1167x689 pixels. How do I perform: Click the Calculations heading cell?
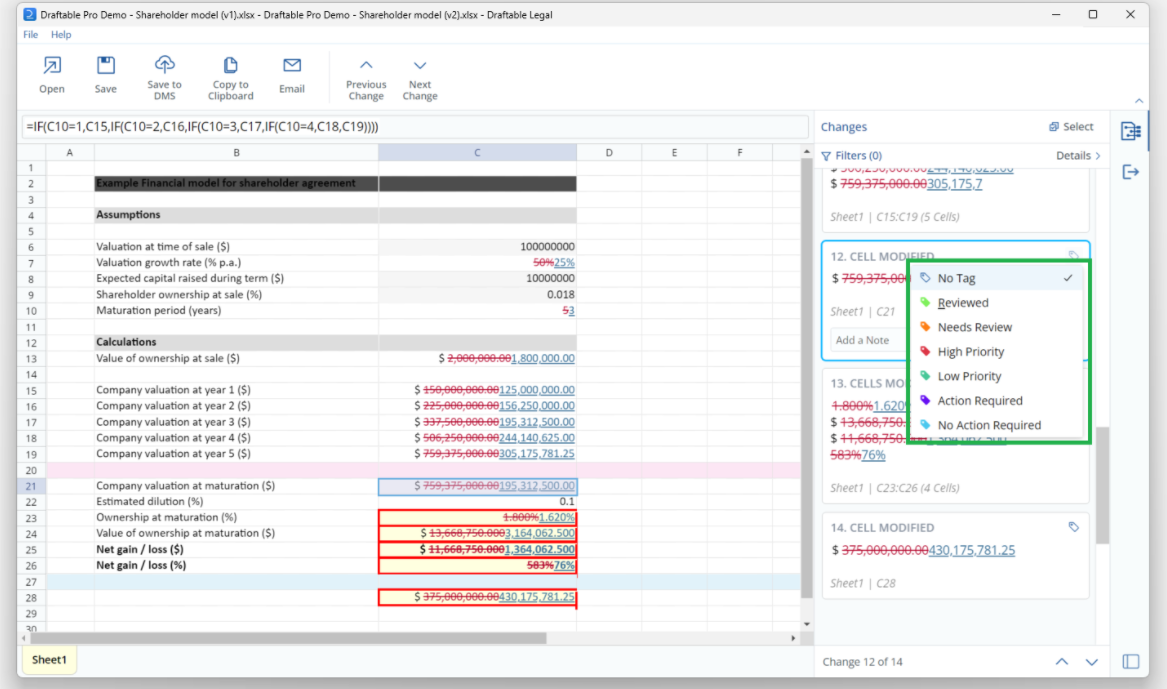point(236,342)
